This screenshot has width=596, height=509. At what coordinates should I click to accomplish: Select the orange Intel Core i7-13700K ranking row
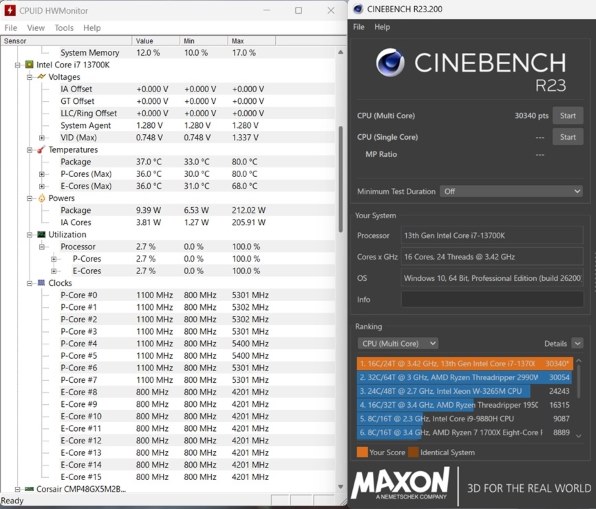tap(464, 364)
